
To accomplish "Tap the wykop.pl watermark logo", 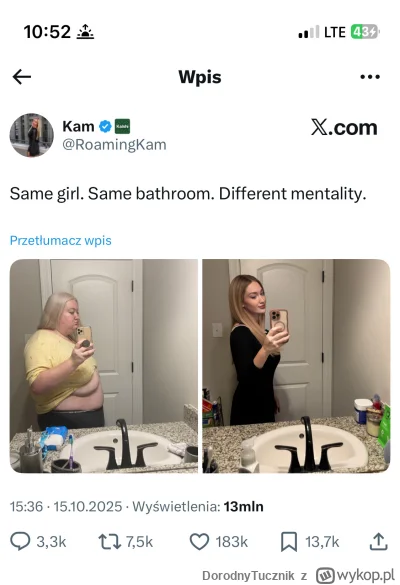I will pos(355,575).
